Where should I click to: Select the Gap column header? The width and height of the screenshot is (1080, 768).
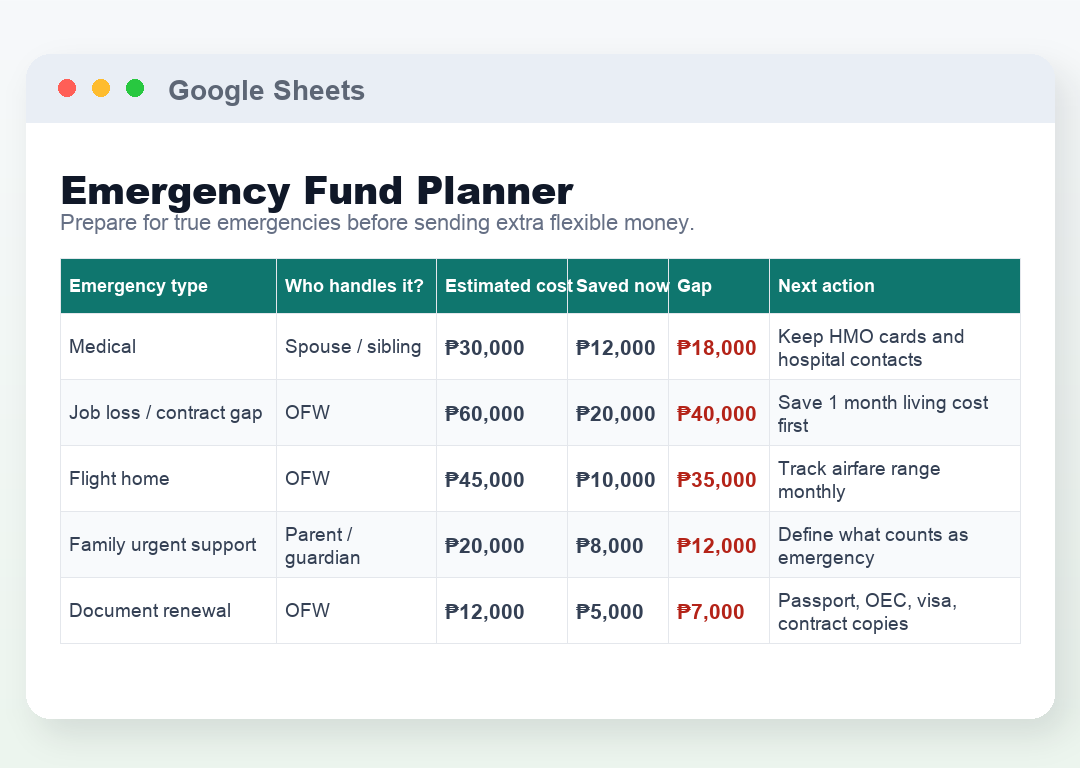(x=719, y=286)
